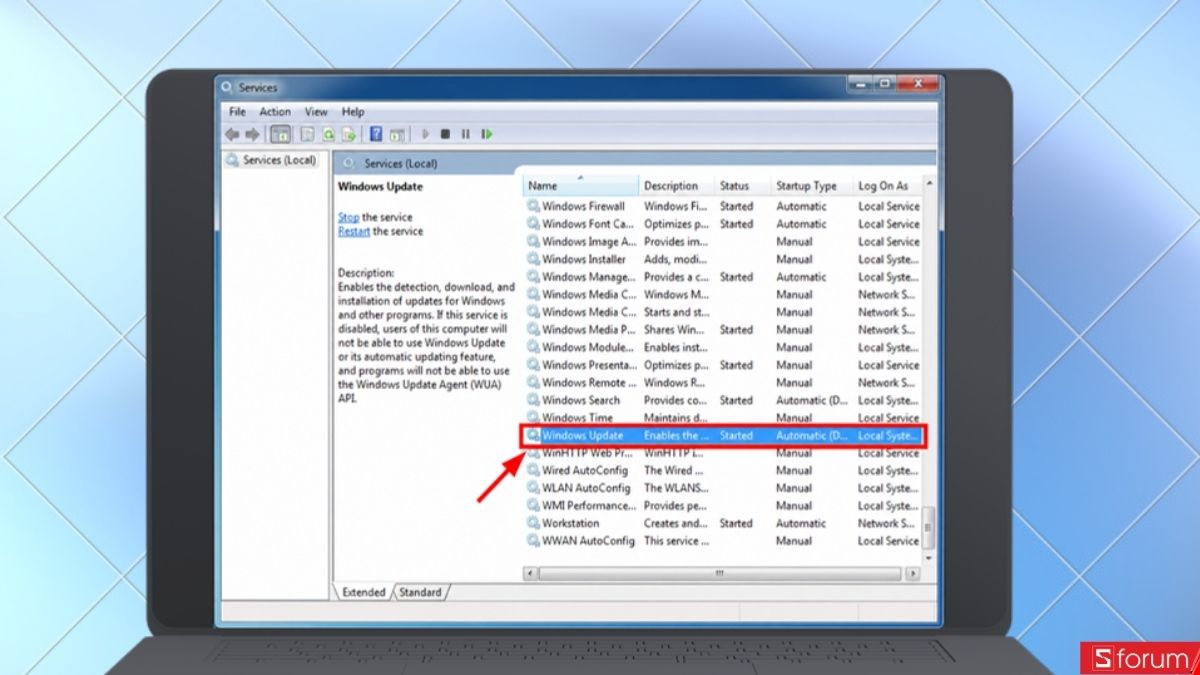Click the Export List toolbar icon

pyautogui.click(x=348, y=134)
